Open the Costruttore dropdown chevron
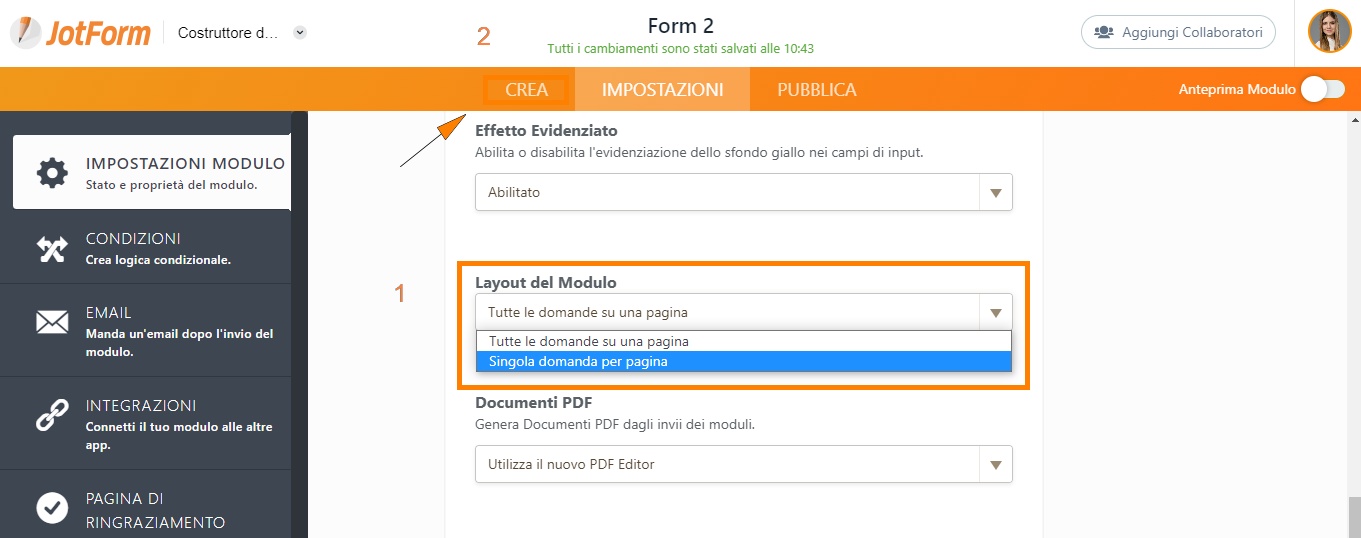1361x538 pixels. [300, 32]
